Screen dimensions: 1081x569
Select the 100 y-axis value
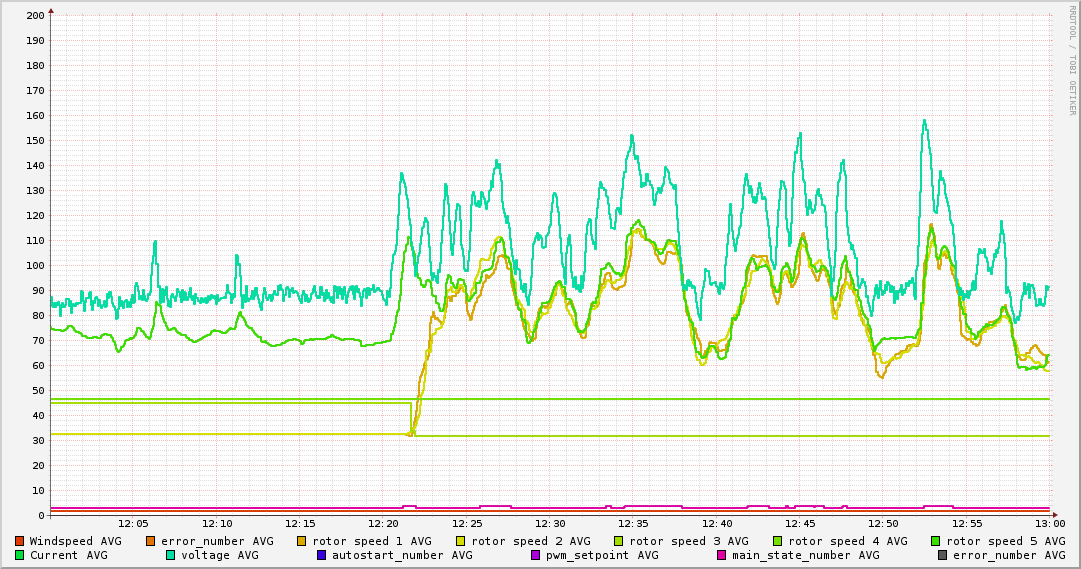click(36, 266)
